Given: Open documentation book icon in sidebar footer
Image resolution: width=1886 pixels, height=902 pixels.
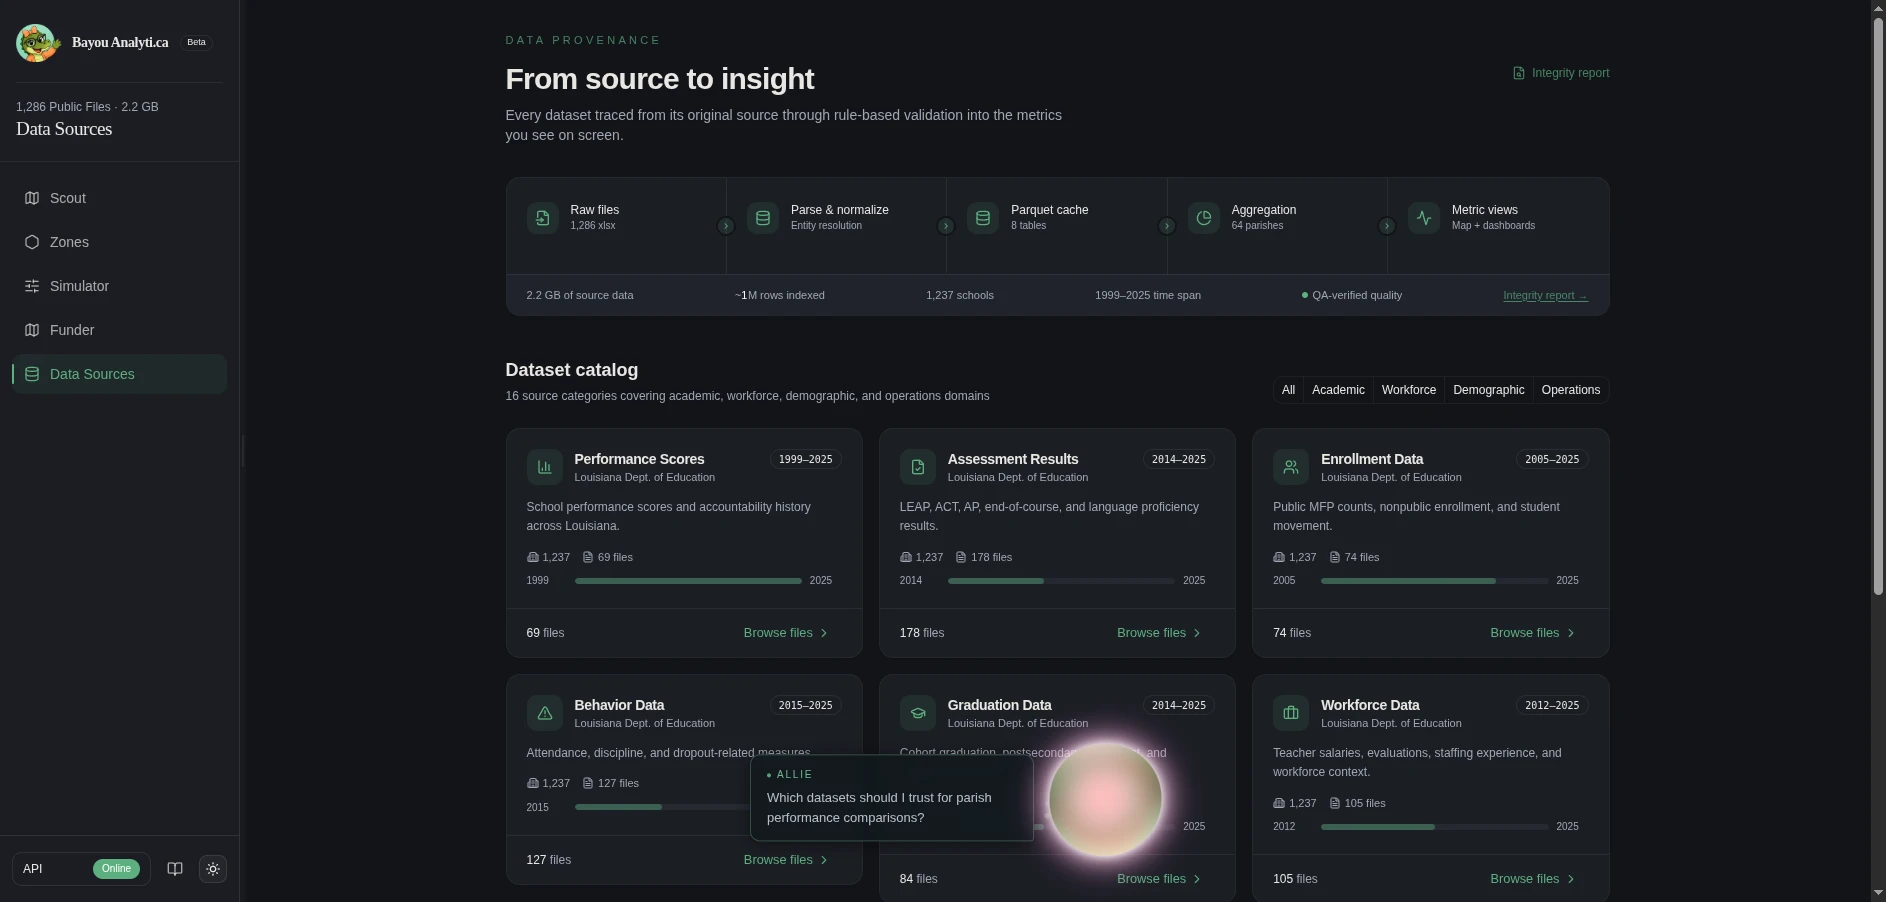Looking at the screenshot, I should click(175, 869).
